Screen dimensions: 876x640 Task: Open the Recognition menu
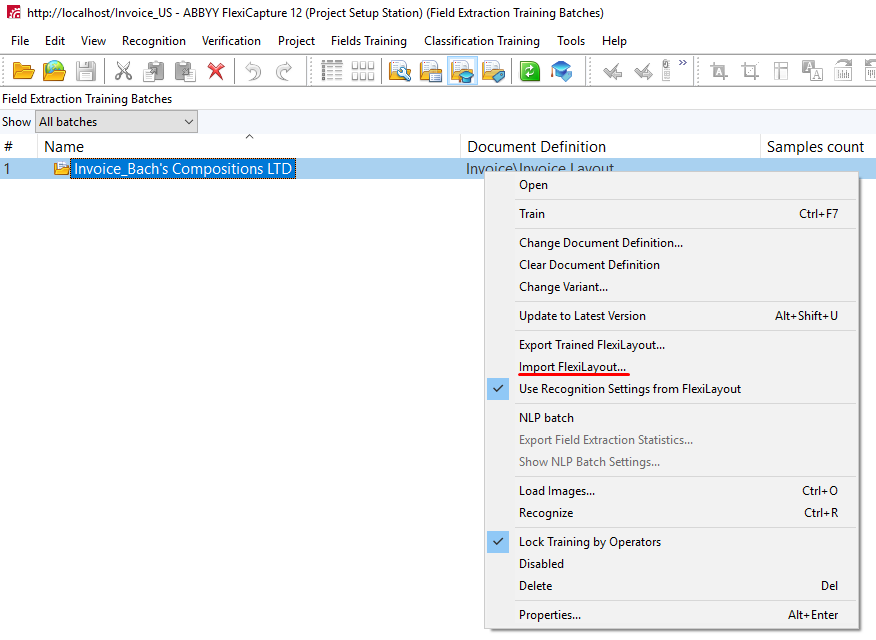click(x=154, y=41)
